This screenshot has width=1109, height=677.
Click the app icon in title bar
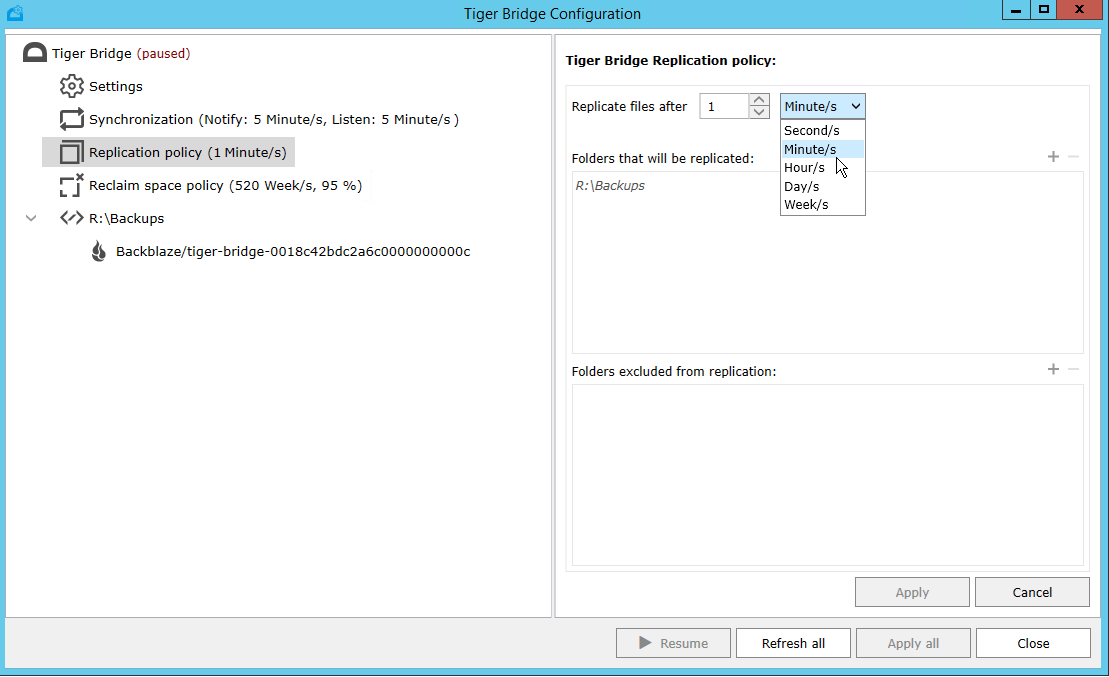[x=15, y=13]
